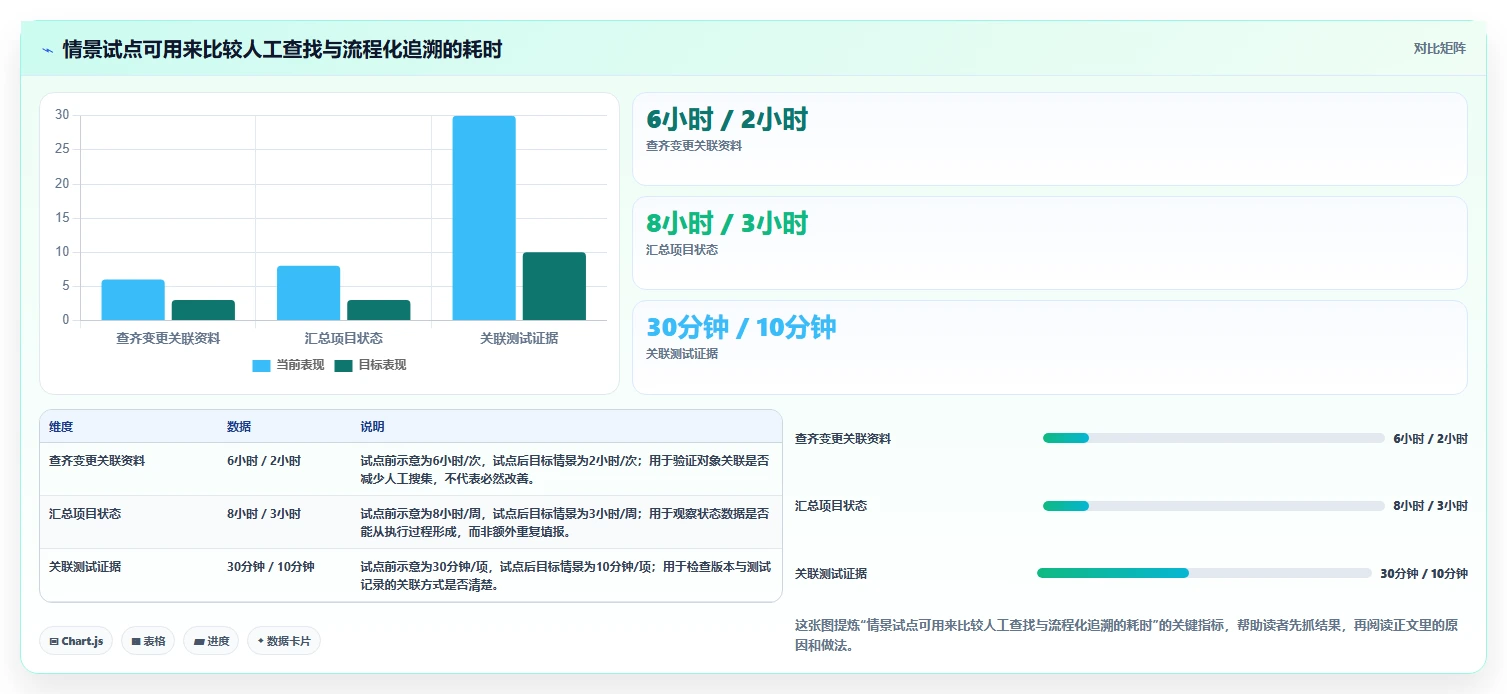This screenshot has height=694, width=1507.
Task: Click the description starting 试点前示意为6小时/次
Action: [565, 470]
